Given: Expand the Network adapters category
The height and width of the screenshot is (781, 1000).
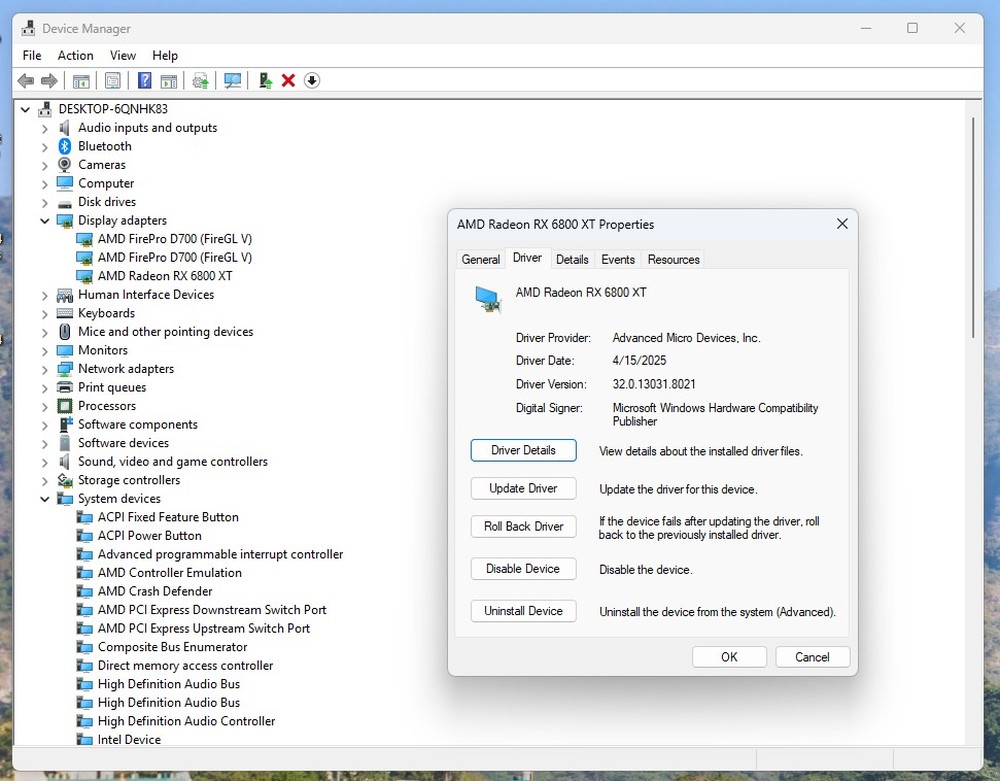Looking at the screenshot, I should (45, 369).
